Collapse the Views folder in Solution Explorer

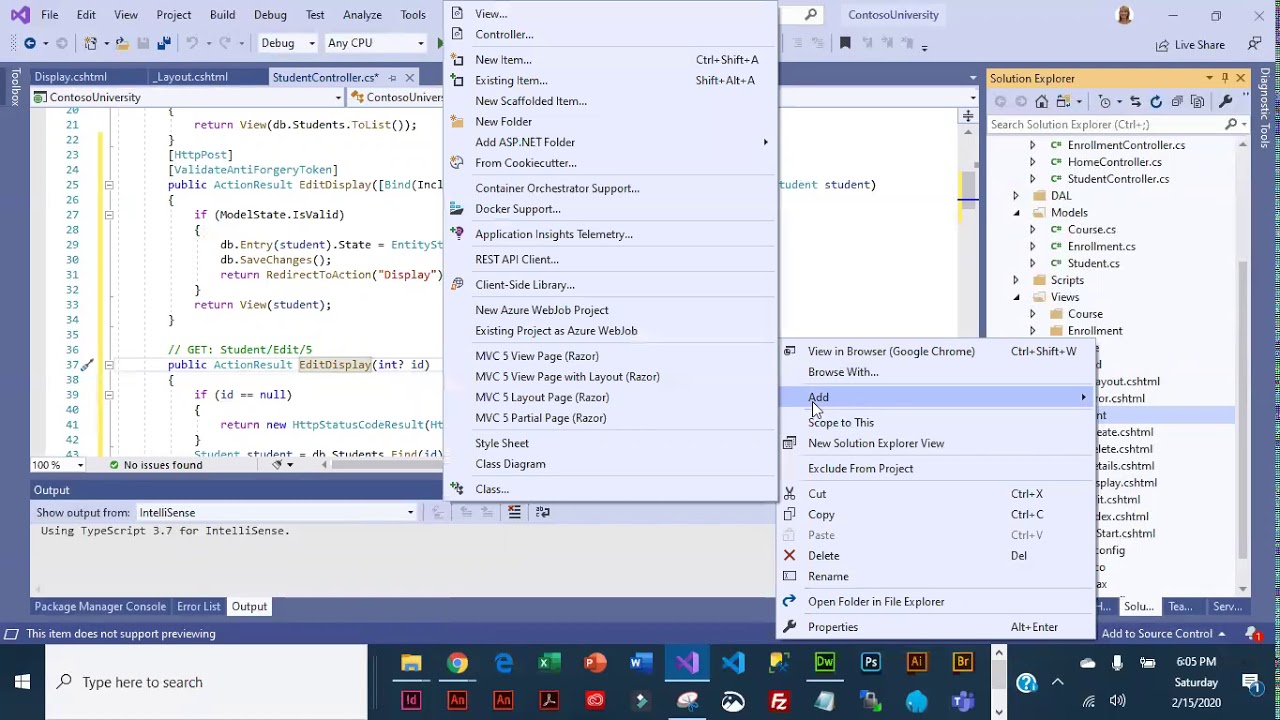(1016, 298)
